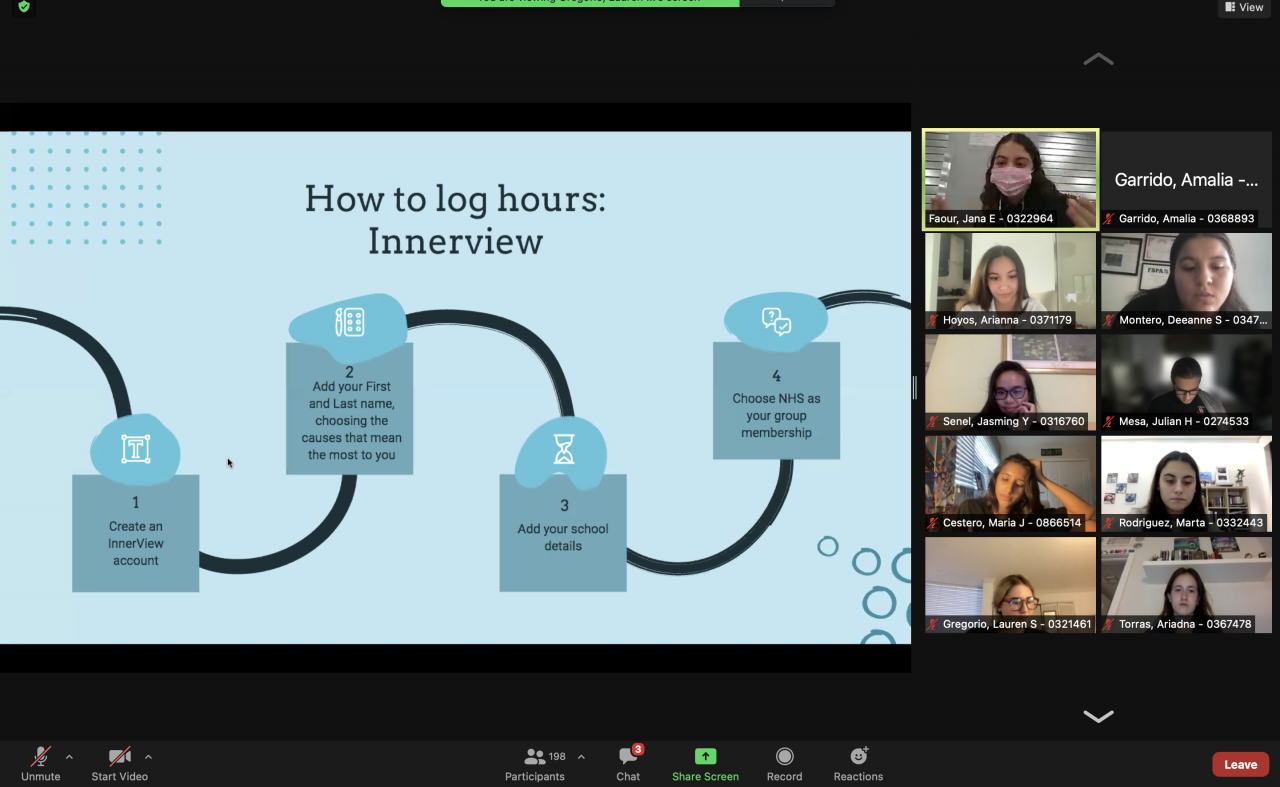
Task: Turn on camera with Start Video
Action: click(x=119, y=764)
